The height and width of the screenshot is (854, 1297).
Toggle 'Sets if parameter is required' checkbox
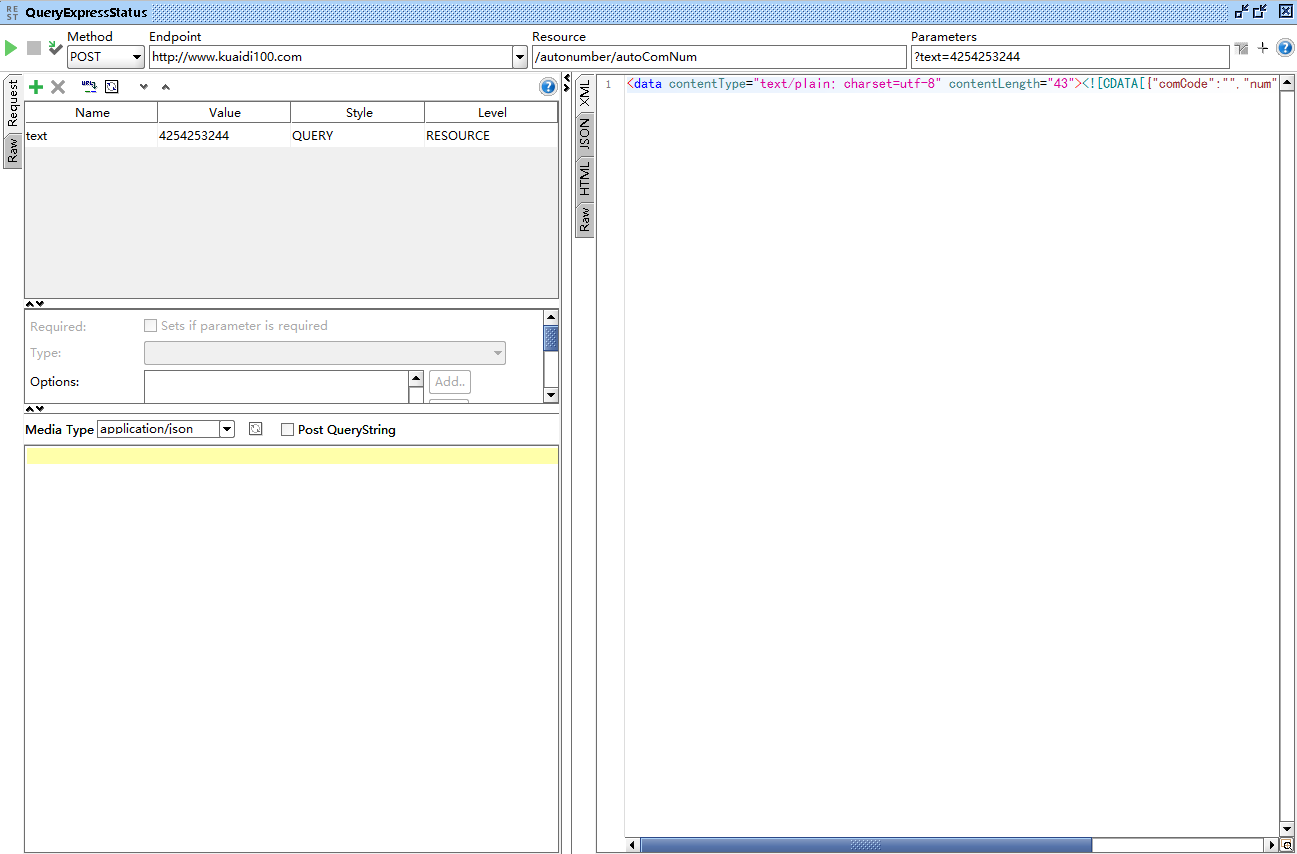(x=150, y=326)
